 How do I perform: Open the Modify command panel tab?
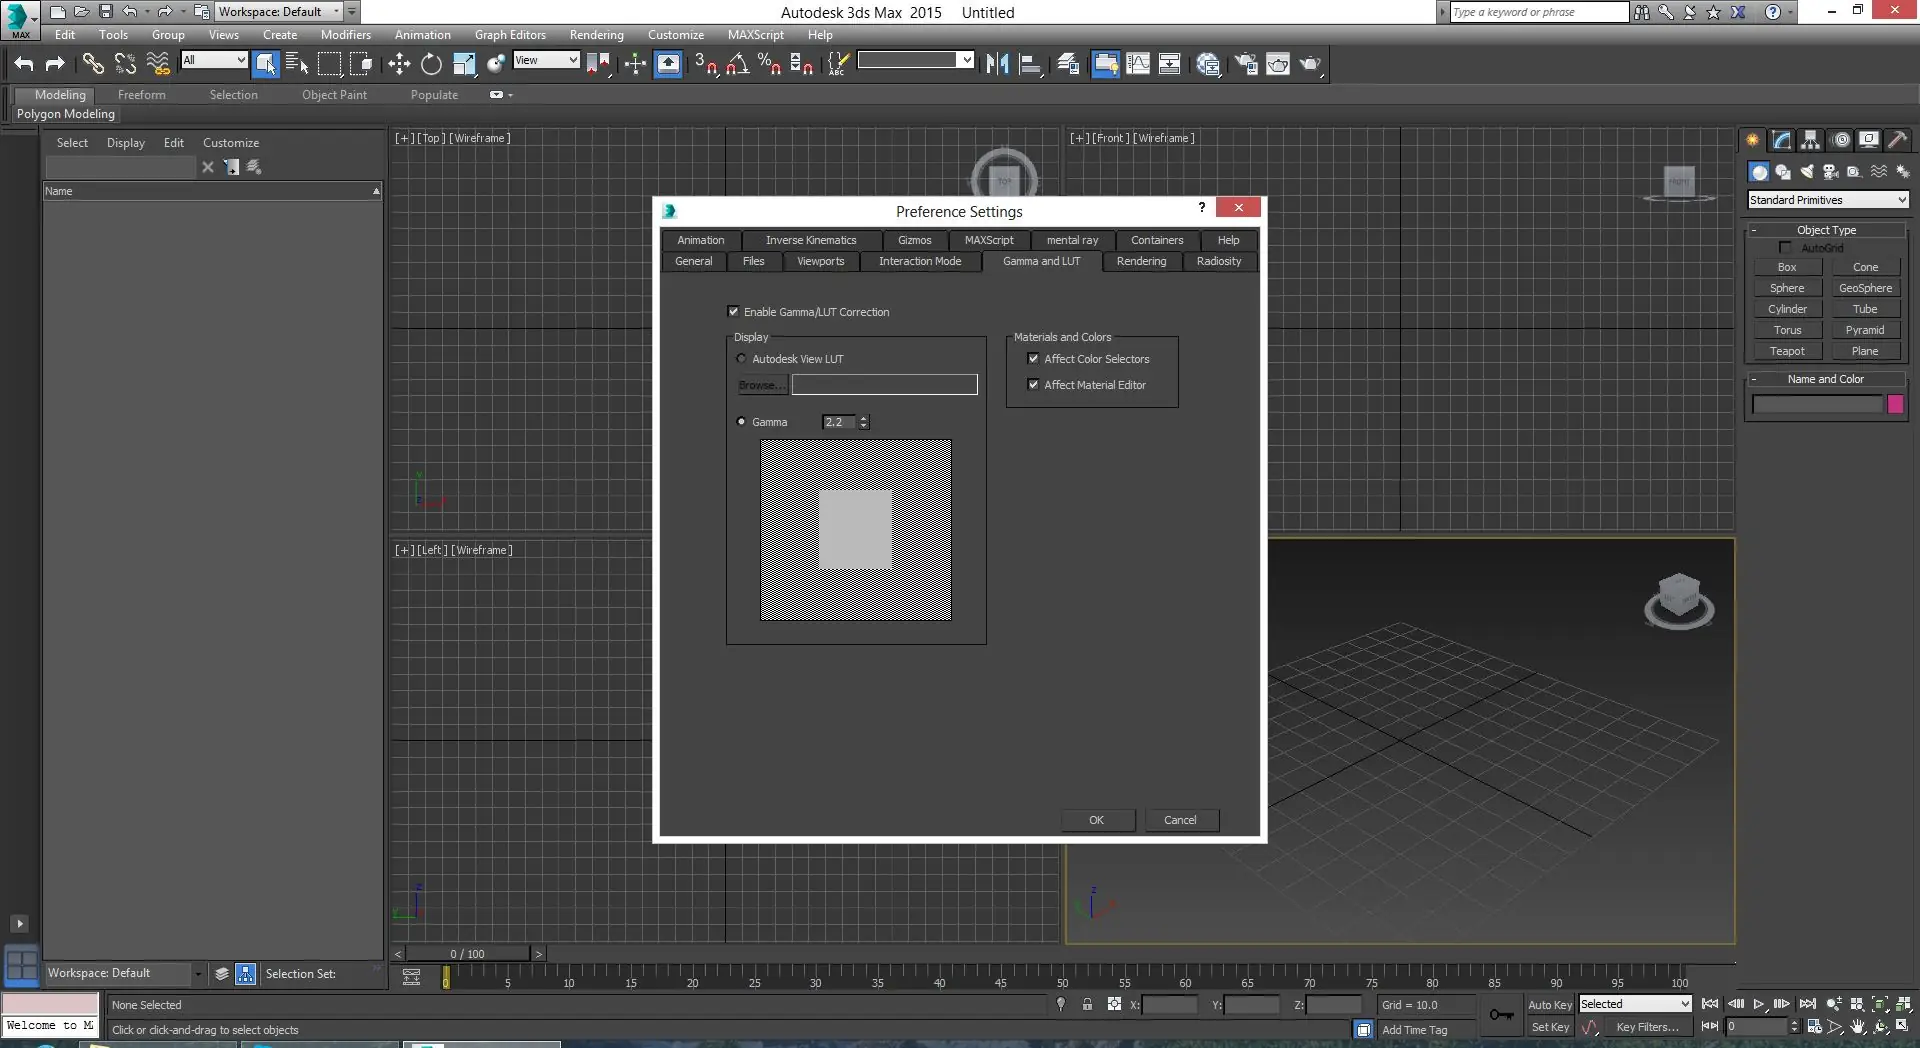coord(1782,140)
